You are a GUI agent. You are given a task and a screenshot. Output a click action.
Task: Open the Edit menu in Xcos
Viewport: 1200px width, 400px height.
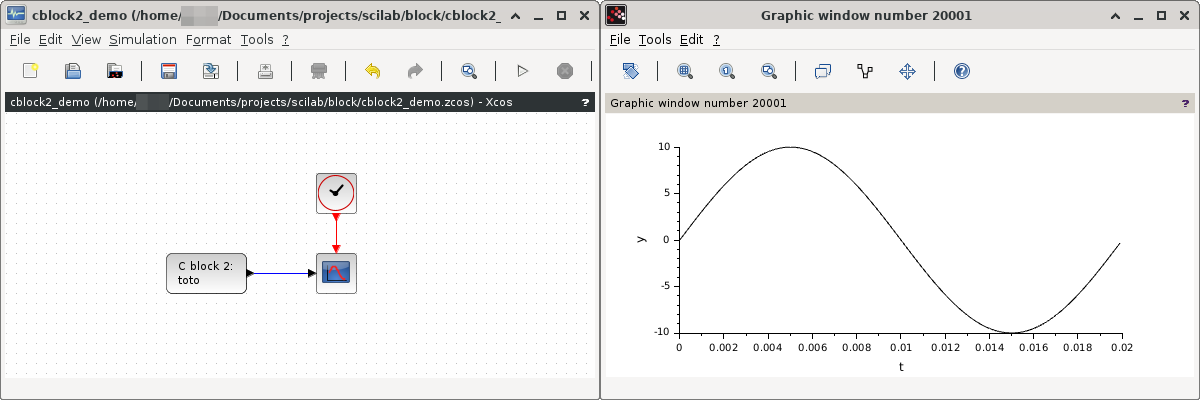click(x=50, y=39)
